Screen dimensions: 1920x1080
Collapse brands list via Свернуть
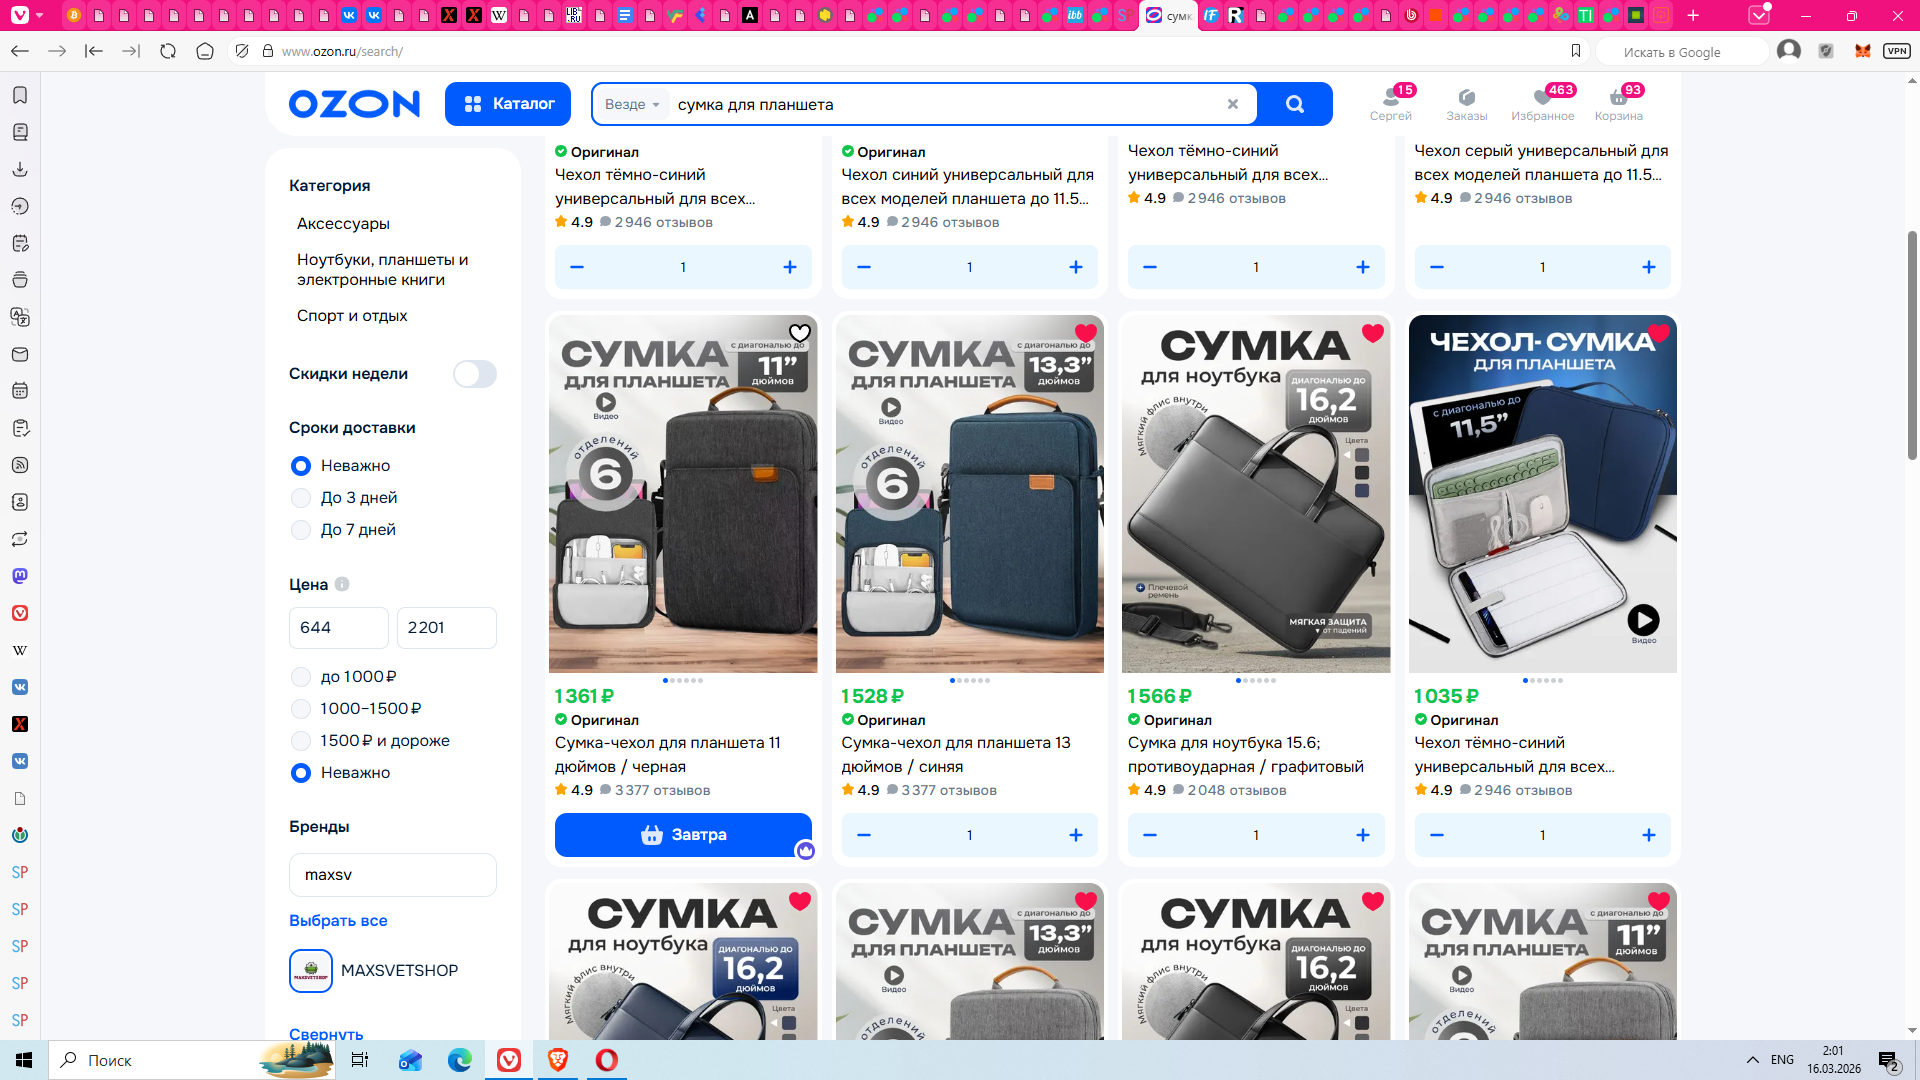pos(326,1033)
